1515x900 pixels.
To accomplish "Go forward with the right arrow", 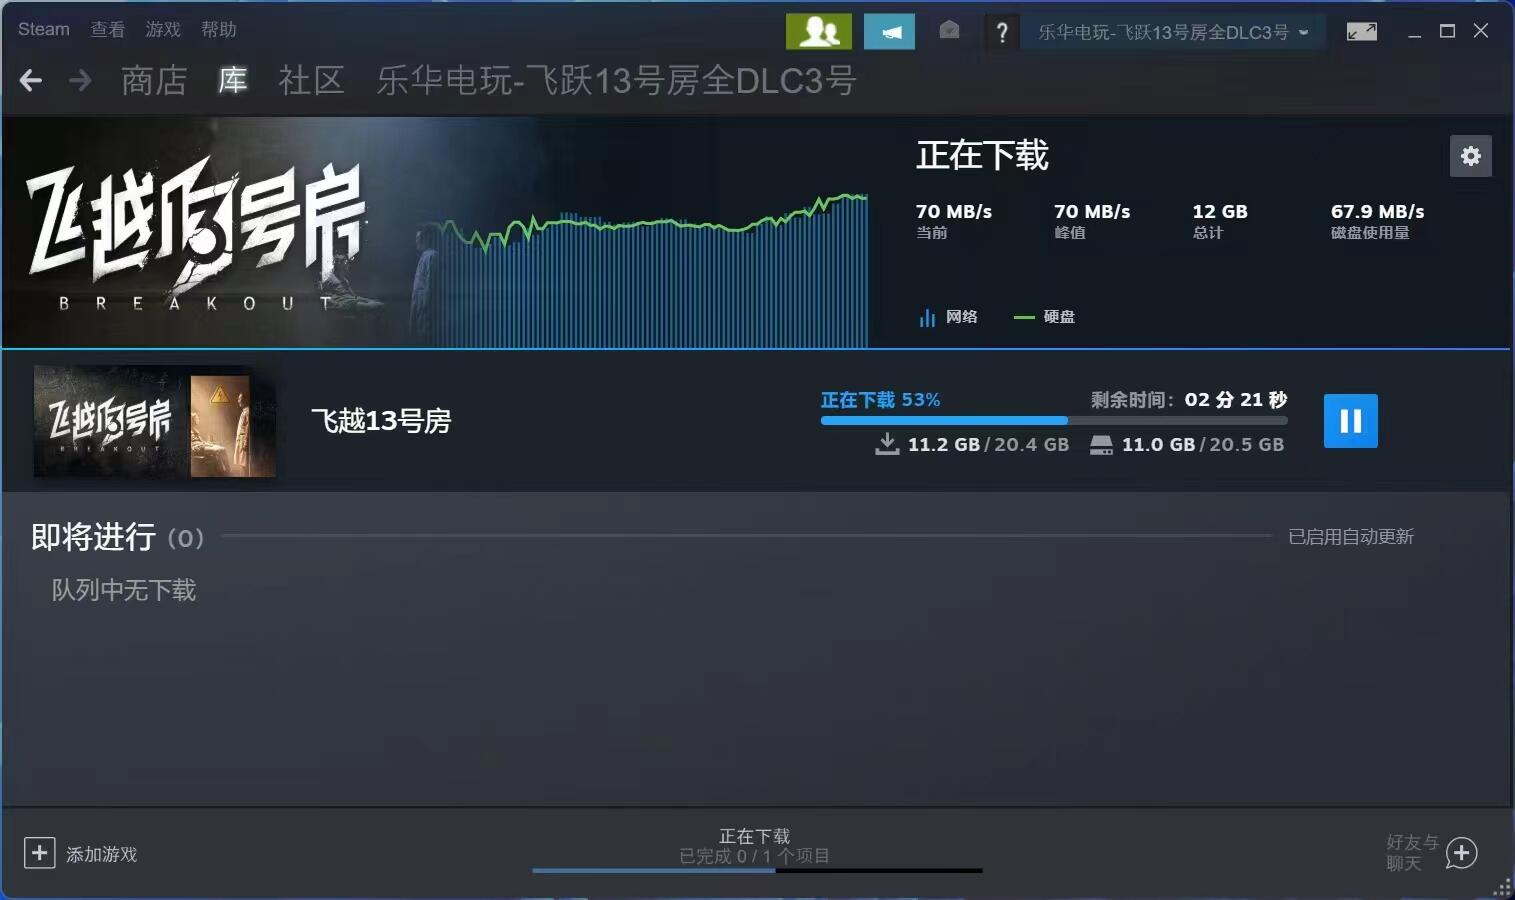I will point(80,80).
